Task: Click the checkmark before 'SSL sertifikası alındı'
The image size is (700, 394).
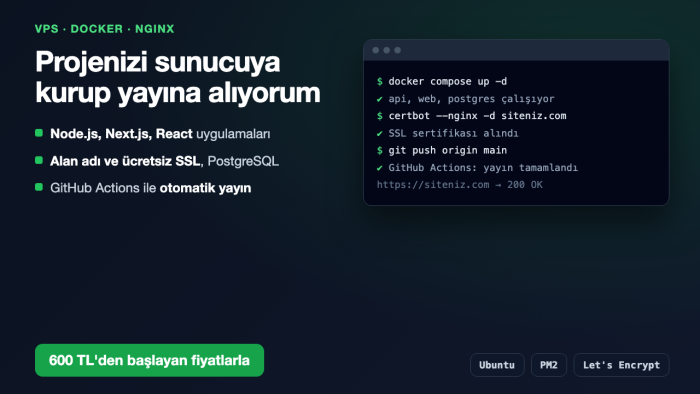Action: [x=379, y=133]
